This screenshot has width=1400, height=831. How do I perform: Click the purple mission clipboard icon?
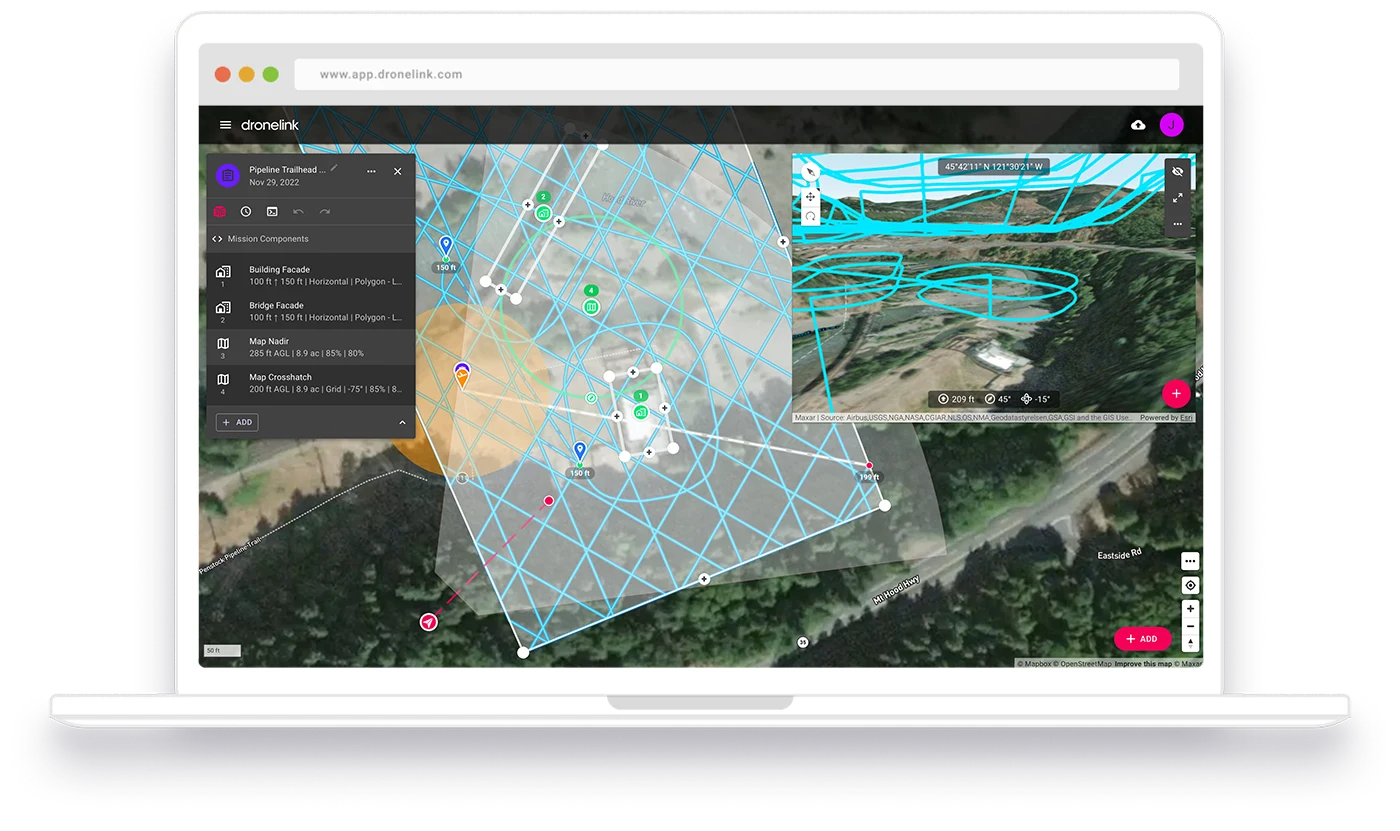coord(228,175)
